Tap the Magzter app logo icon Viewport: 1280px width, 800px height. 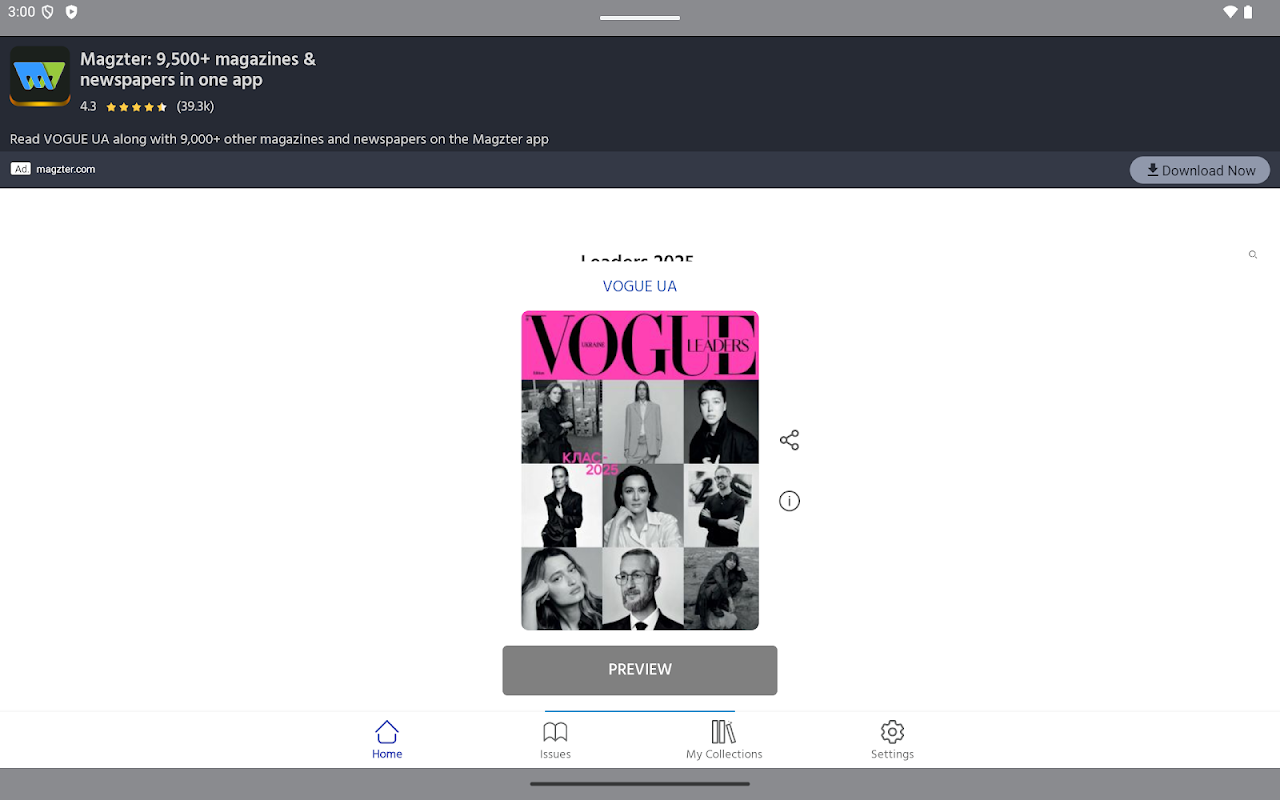[x=40, y=76]
